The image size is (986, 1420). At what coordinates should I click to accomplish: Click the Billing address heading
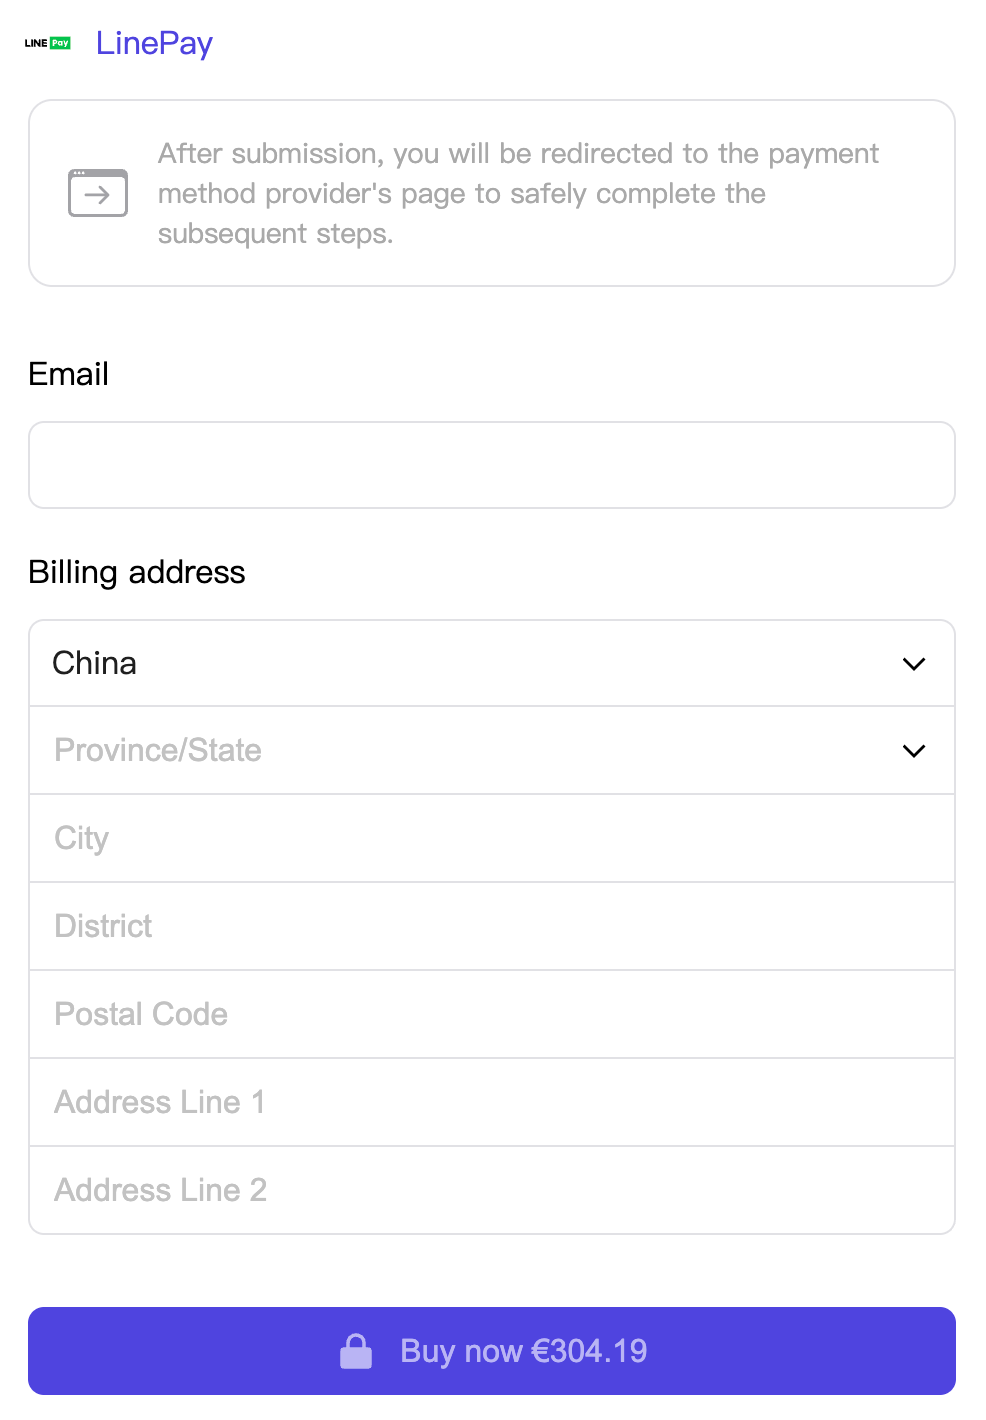coord(137,572)
